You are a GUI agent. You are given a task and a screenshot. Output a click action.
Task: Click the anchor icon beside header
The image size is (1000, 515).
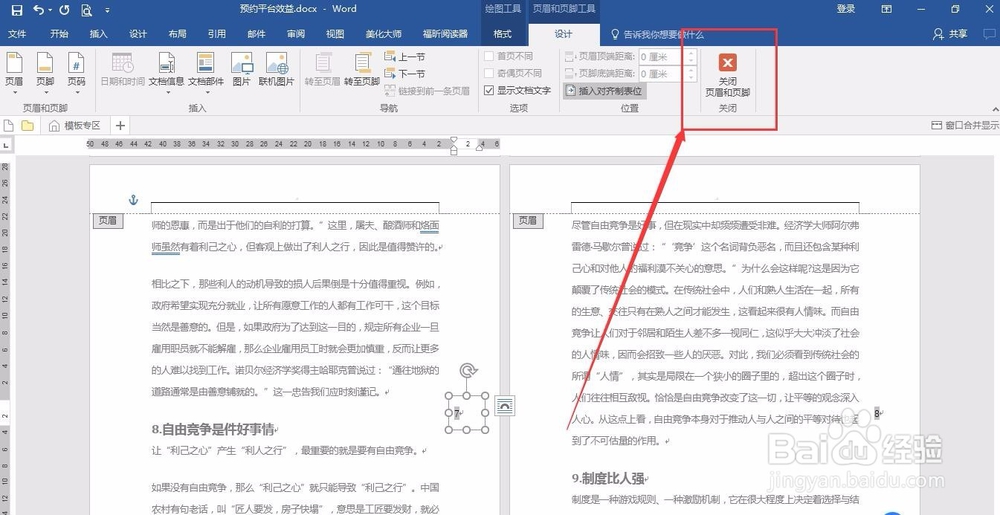(133, 200)
